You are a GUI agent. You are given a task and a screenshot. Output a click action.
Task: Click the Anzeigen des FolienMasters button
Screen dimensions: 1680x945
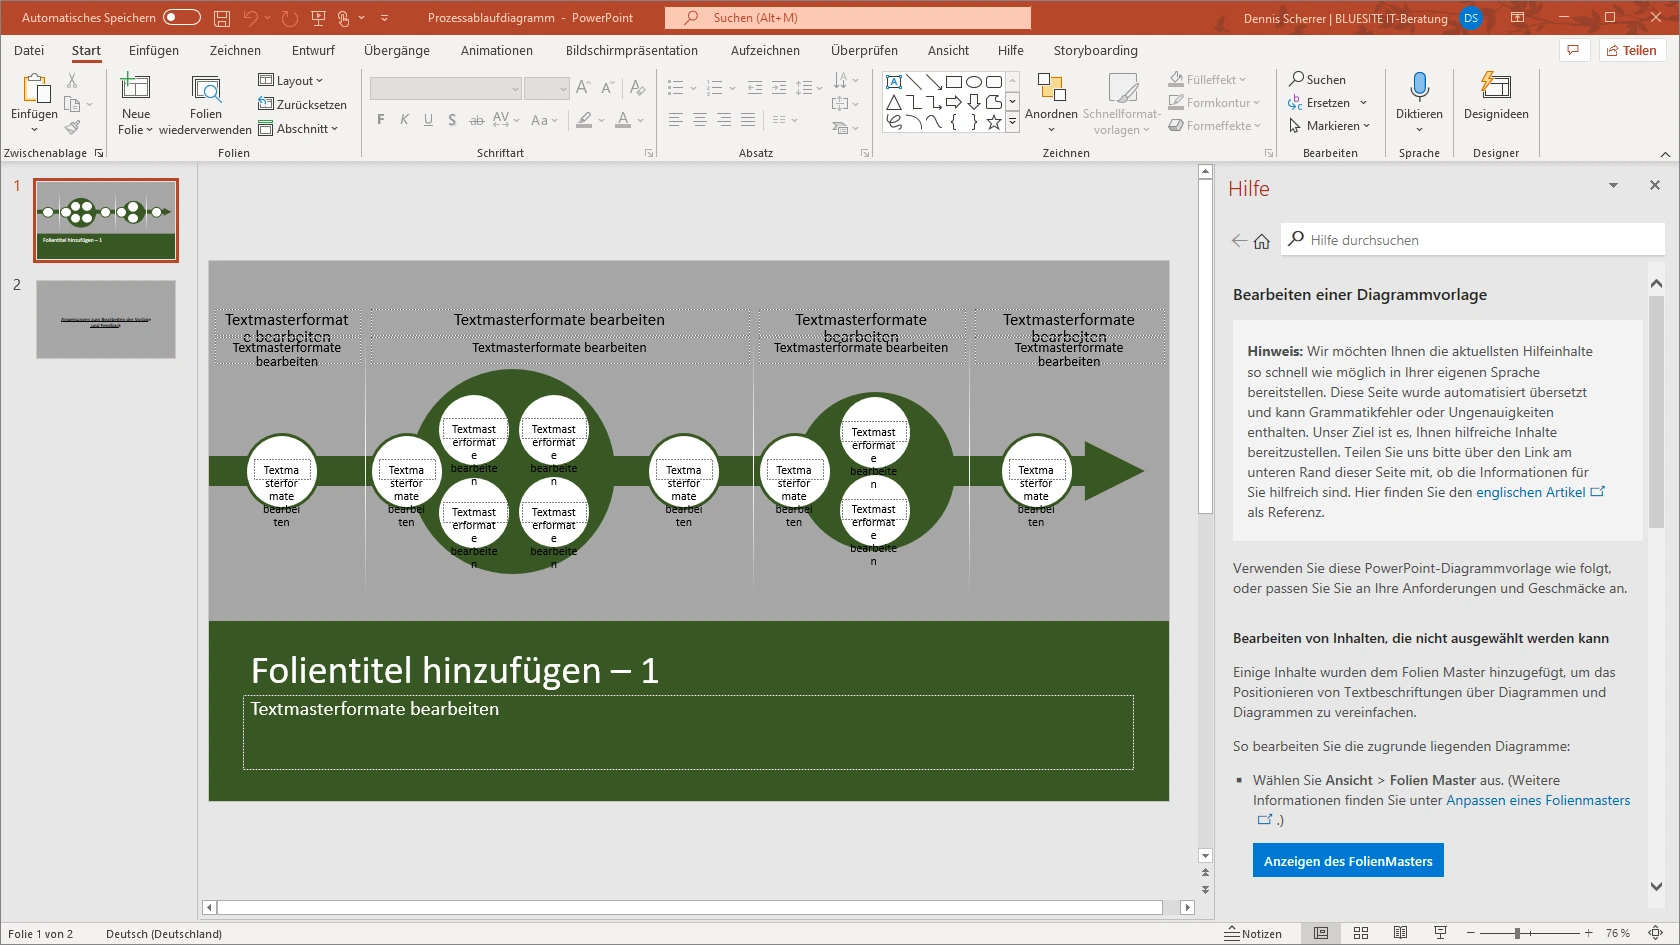1347,861
